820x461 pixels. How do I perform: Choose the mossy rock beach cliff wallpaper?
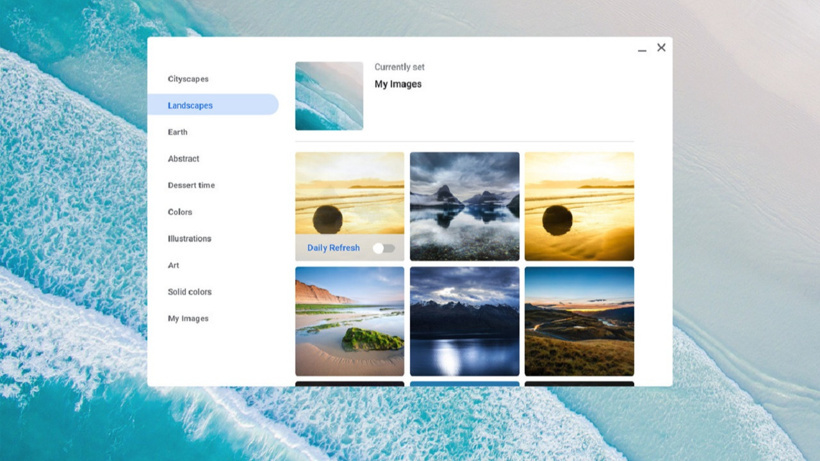coord(349,321)
